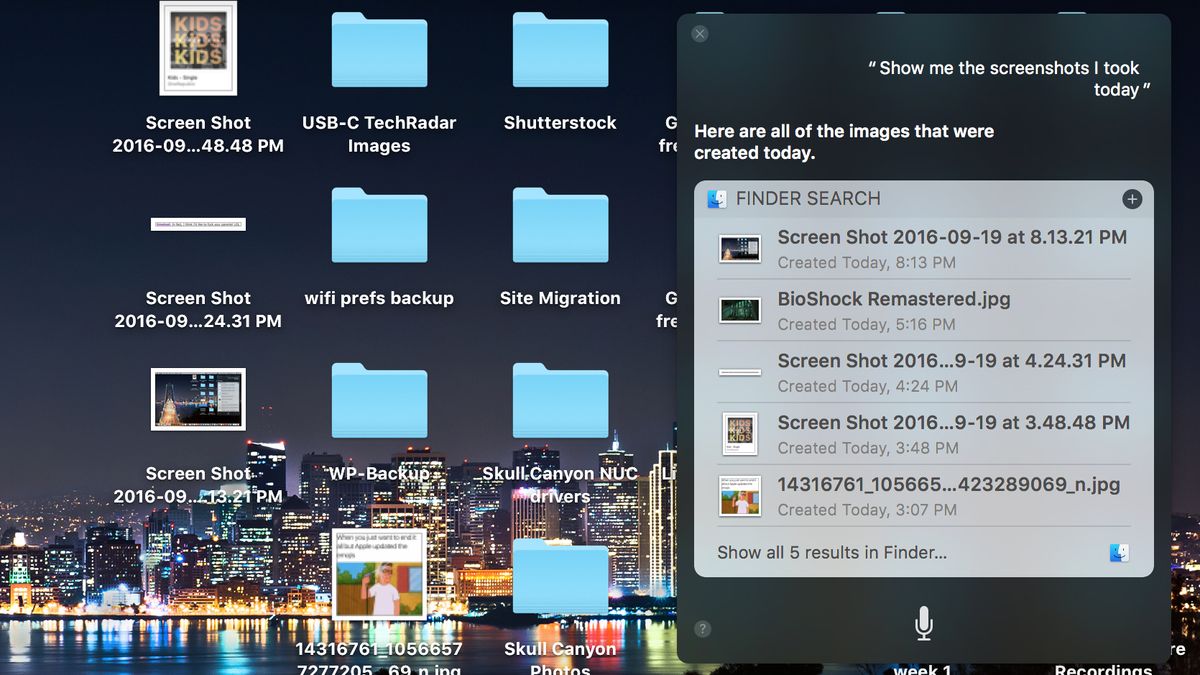Viewport: 1200px width, 675px height.
Task: Open the wifi prefs backup folder
Action: pos(380,224)
